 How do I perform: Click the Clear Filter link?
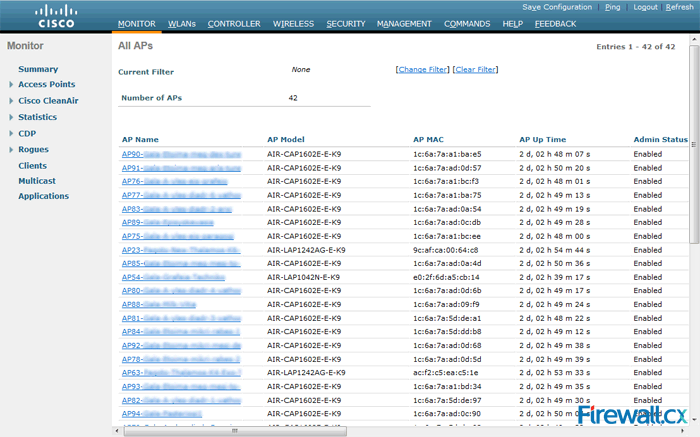pyautogui.click(x=475, y=69)
